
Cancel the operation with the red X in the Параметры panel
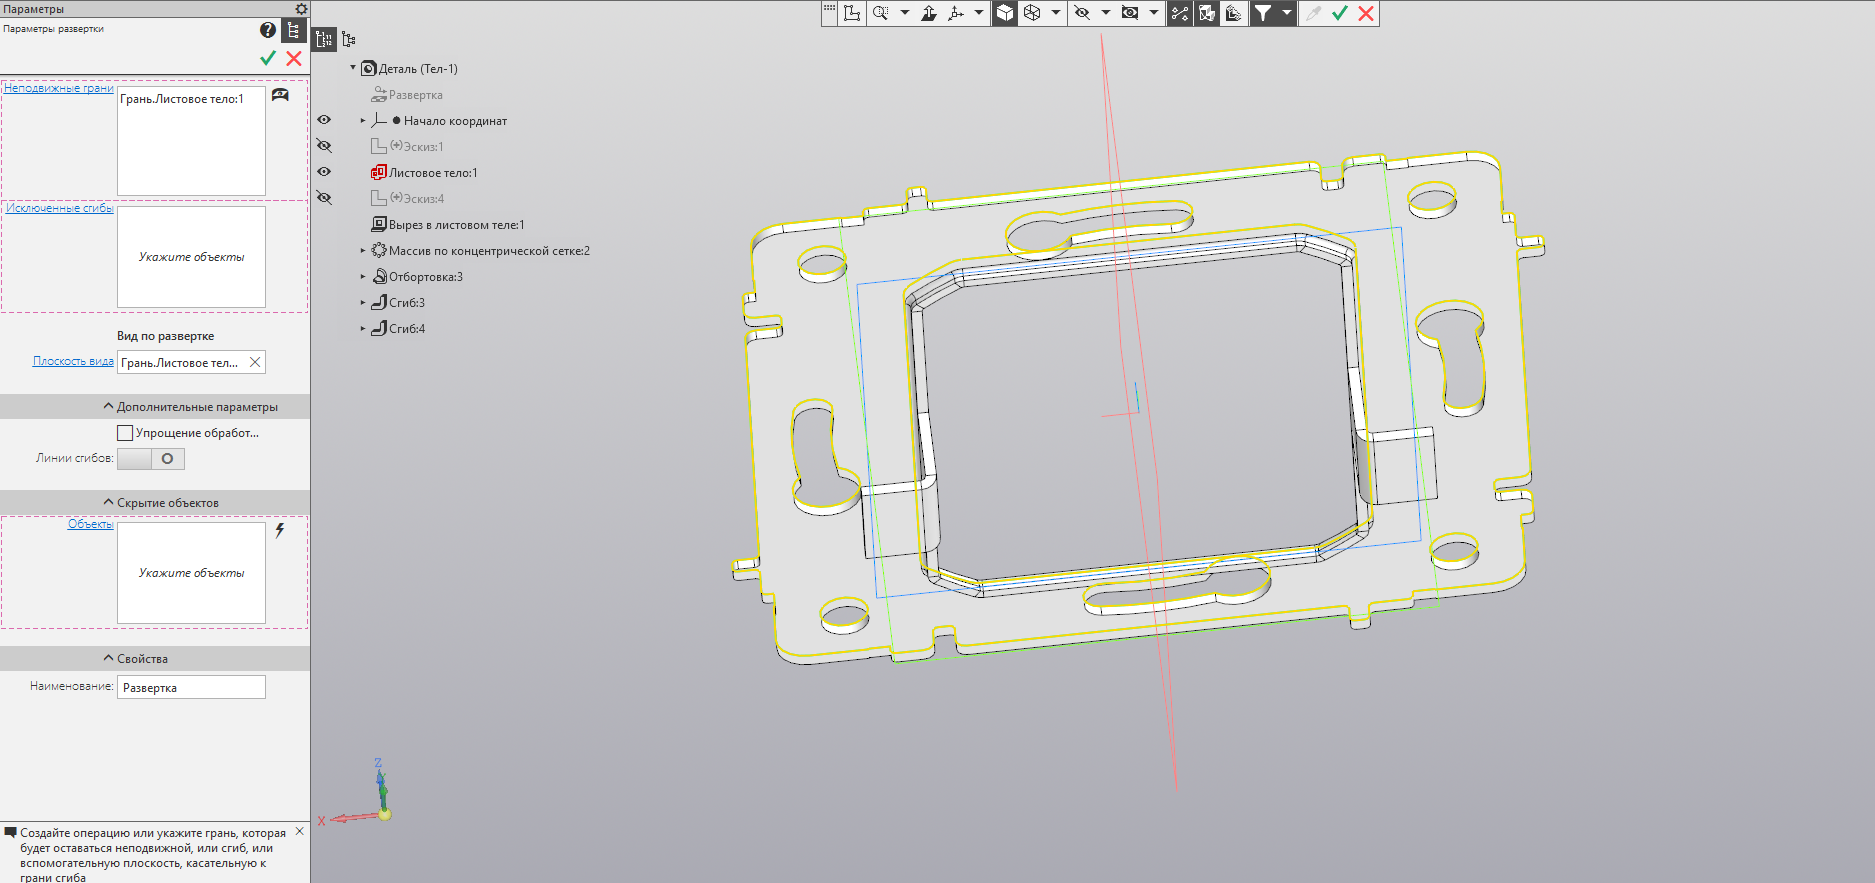294,58
